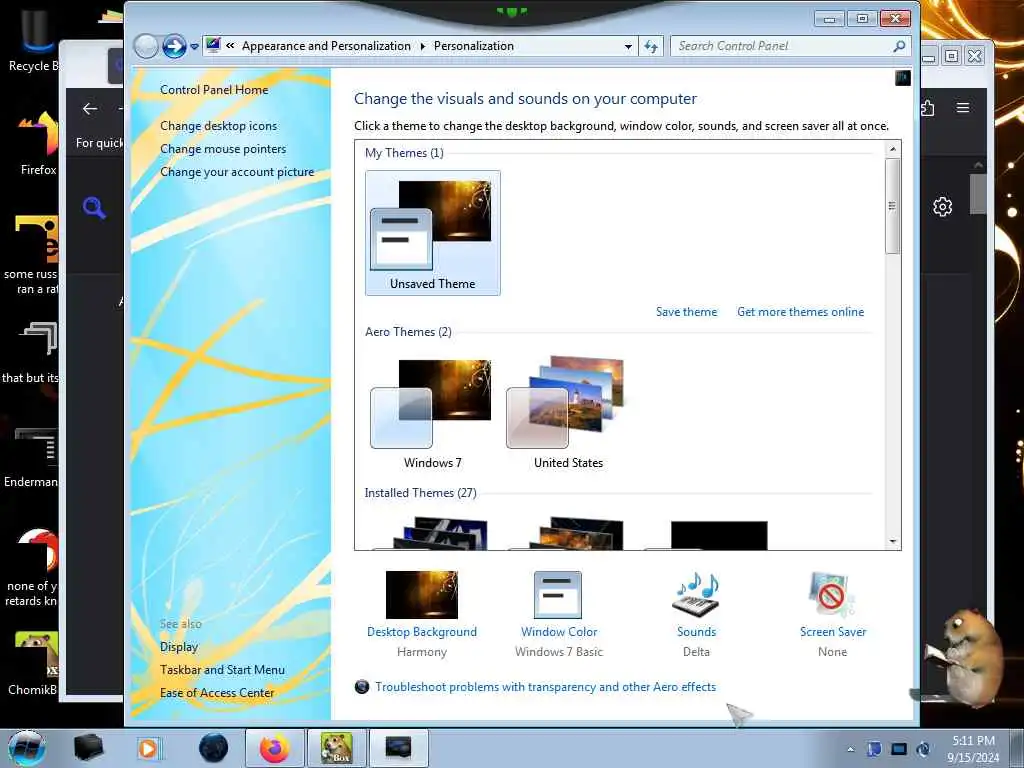This screenshot has height=768, width=1024.
Task: Click the Windows Start orb
Action: point(27,748)
